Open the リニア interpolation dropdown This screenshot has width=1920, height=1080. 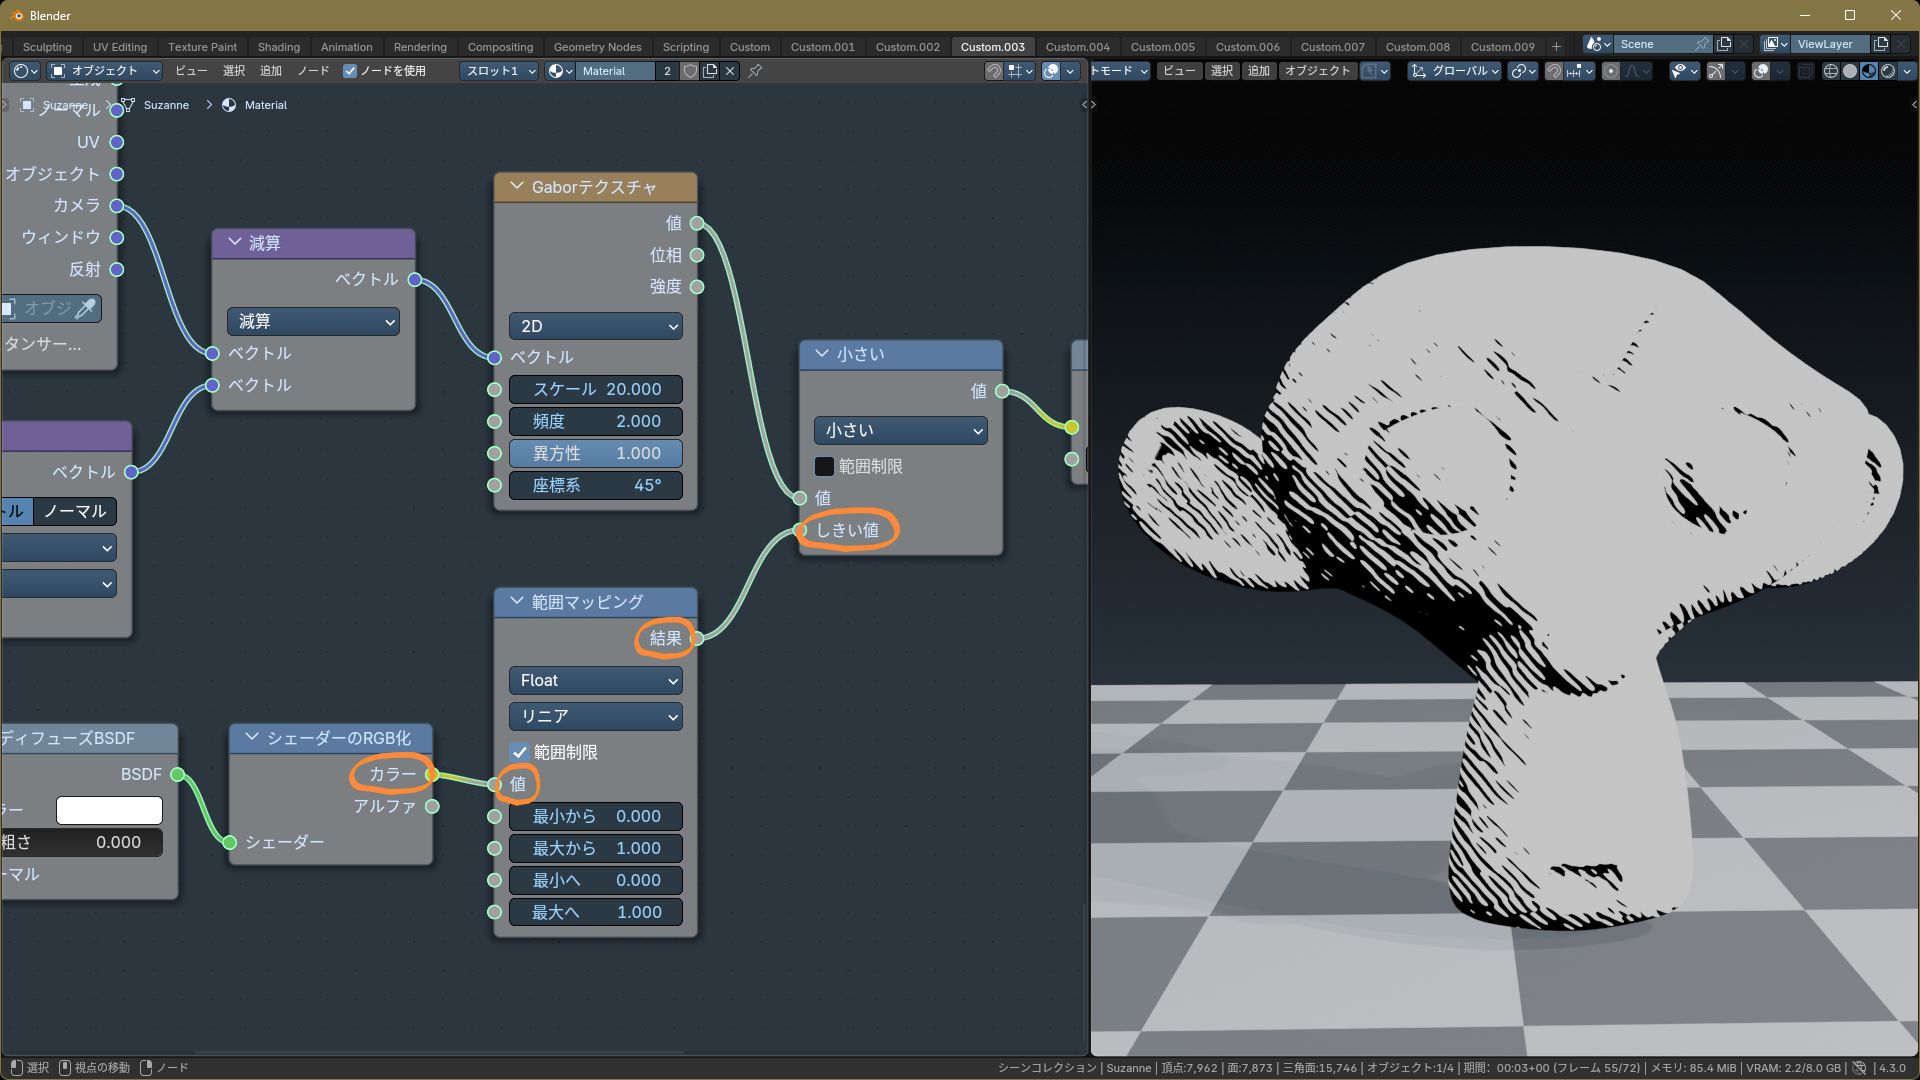(x=596, y=716)
